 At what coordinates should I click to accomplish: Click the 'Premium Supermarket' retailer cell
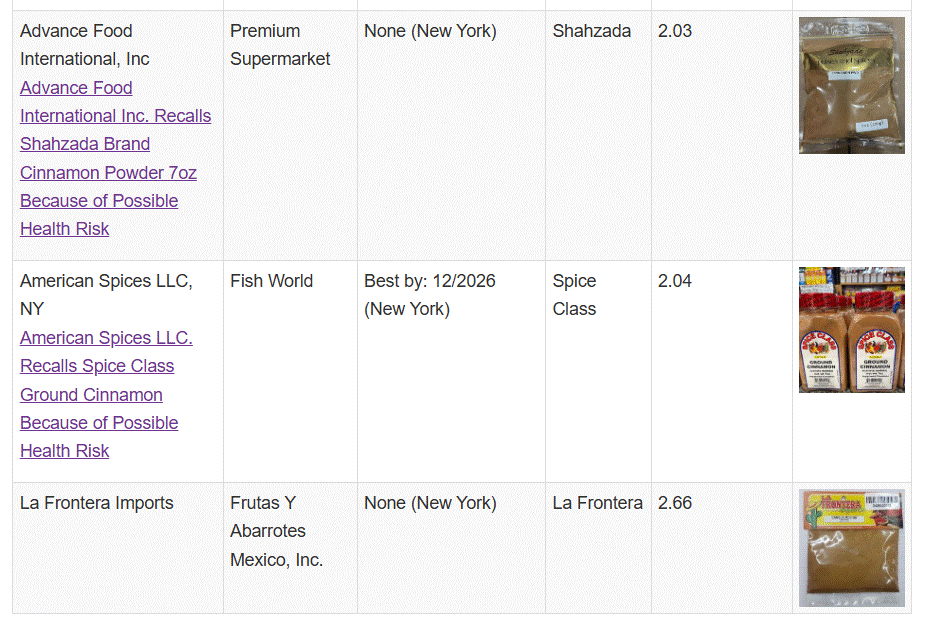(280, 45)
